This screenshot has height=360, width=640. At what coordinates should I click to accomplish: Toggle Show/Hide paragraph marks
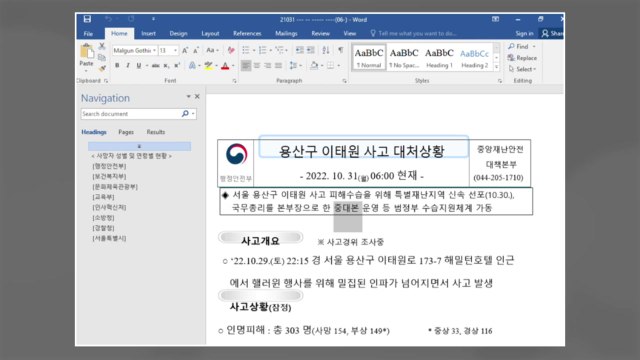[x=340, y=50]
